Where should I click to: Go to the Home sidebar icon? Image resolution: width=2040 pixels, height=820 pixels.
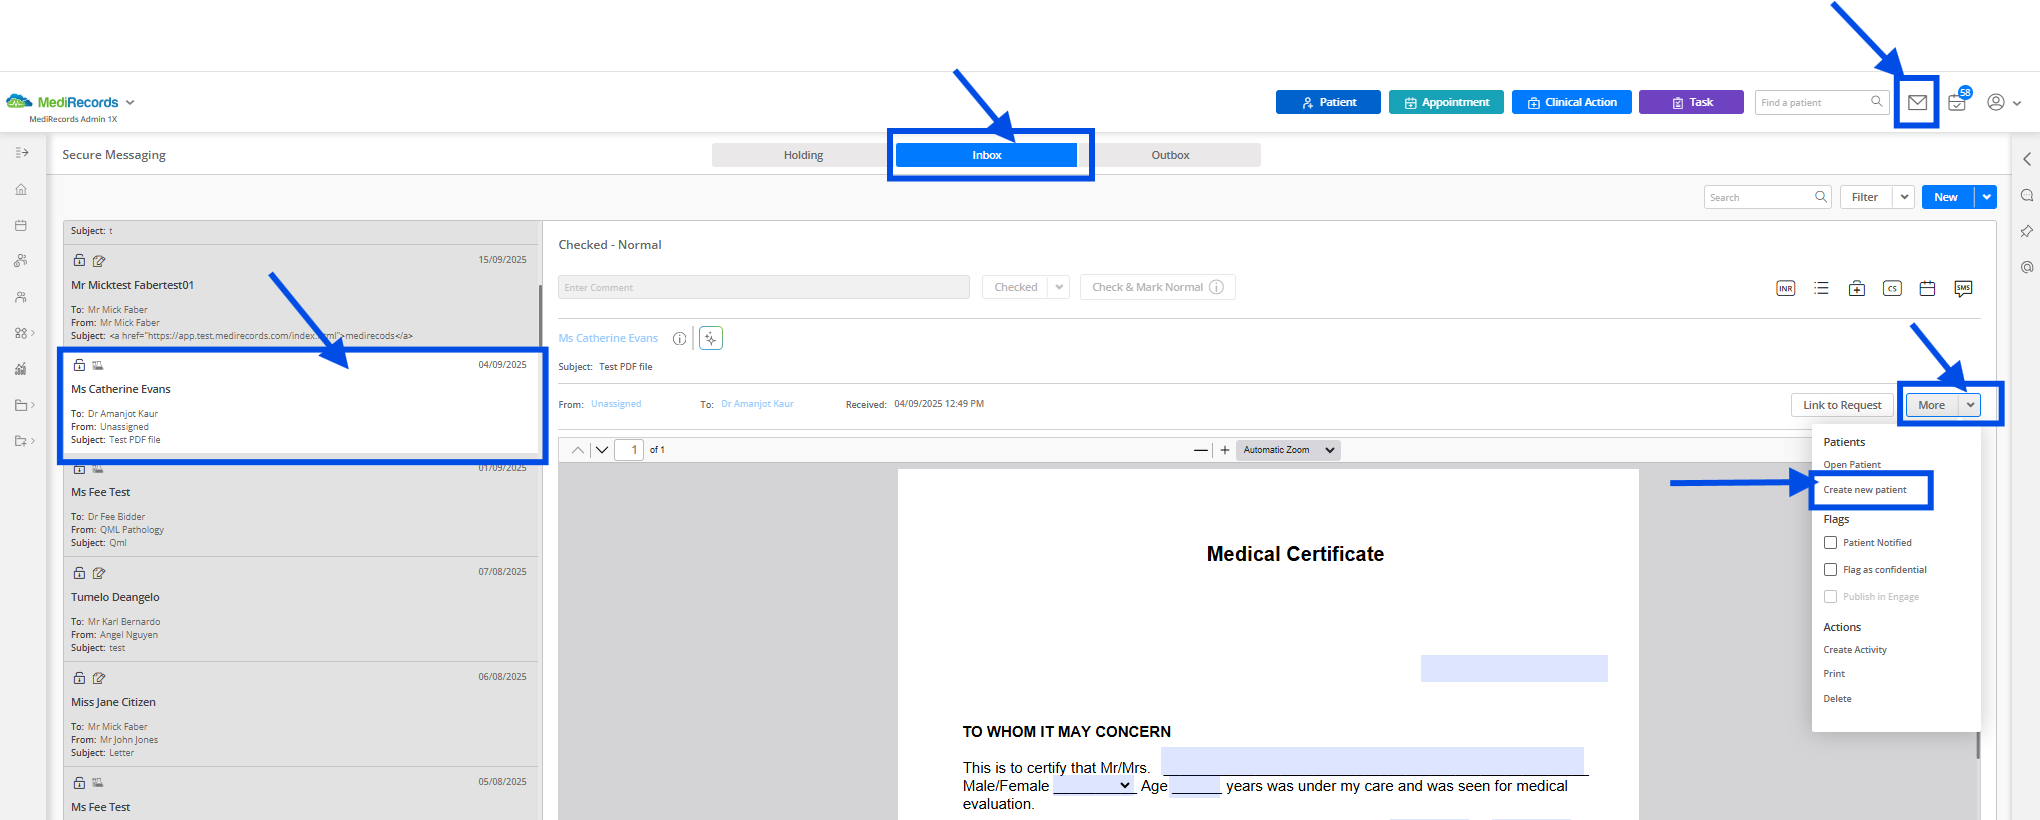[21, 189]
